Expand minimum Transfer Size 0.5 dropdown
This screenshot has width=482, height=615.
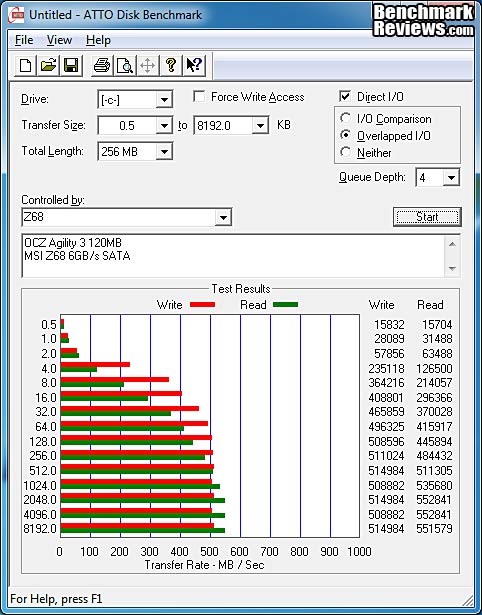coord(164,126)
